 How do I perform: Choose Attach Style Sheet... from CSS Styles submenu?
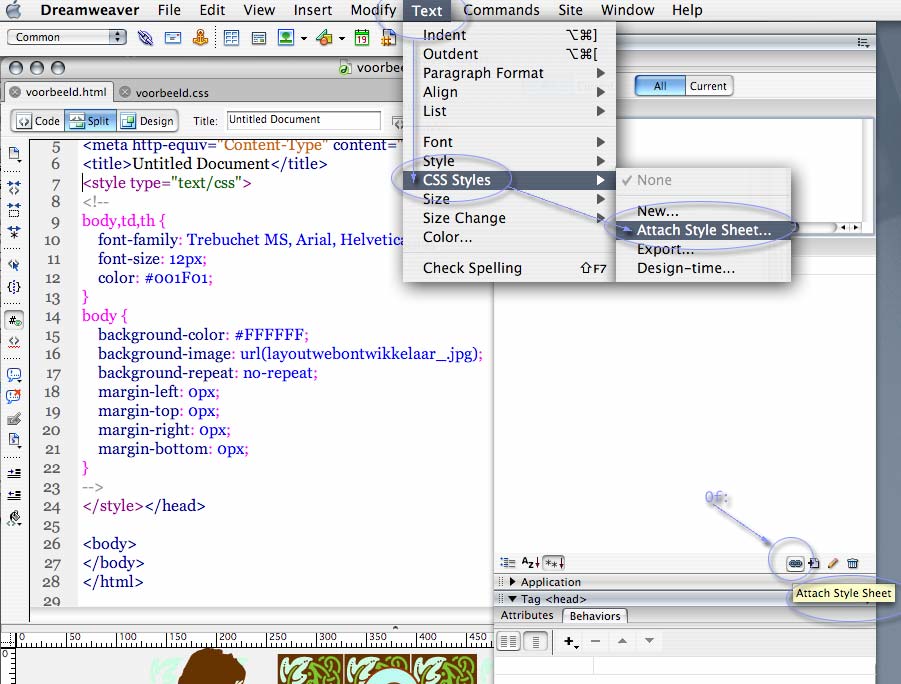[x=703, y=230]
